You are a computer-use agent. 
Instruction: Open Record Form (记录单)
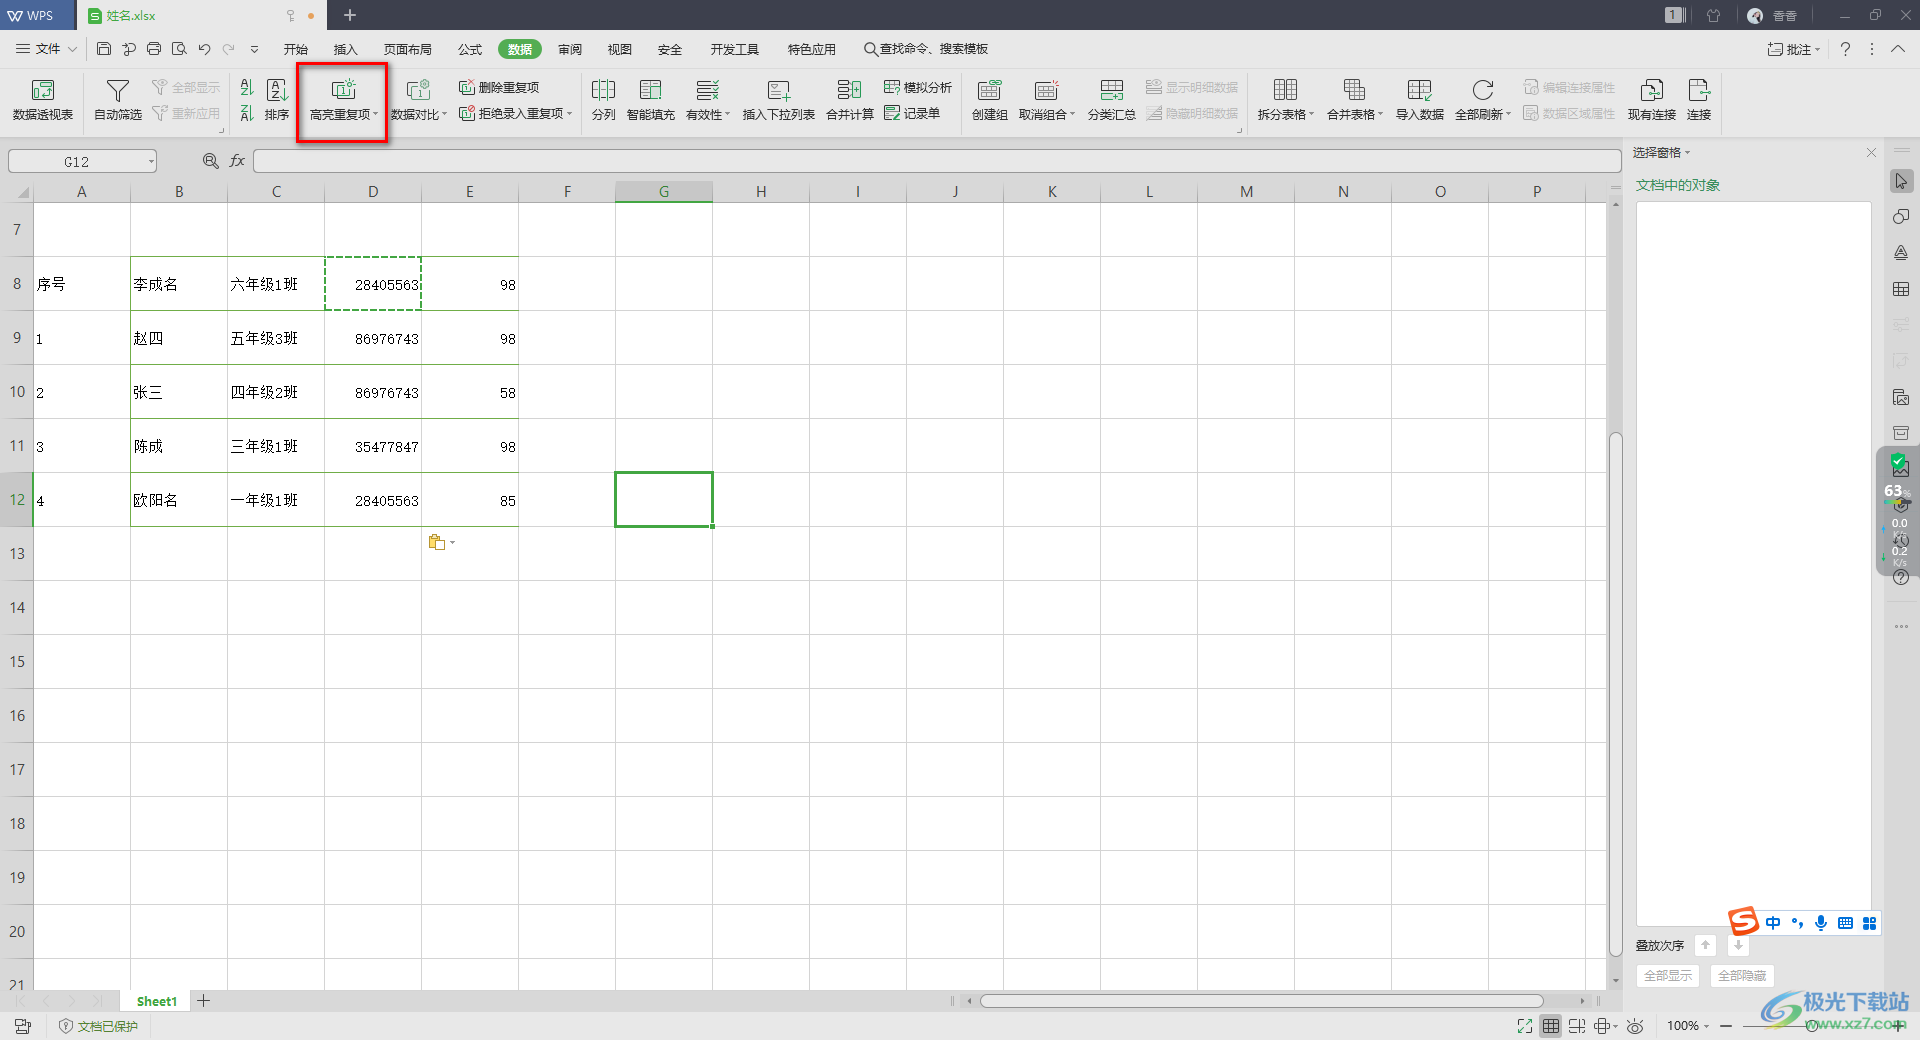tap(912, 113)
